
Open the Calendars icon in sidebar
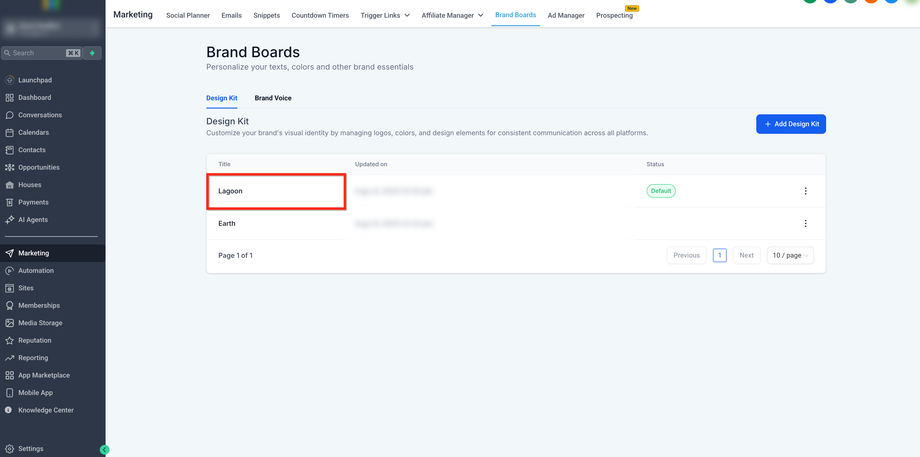point(10,132)
